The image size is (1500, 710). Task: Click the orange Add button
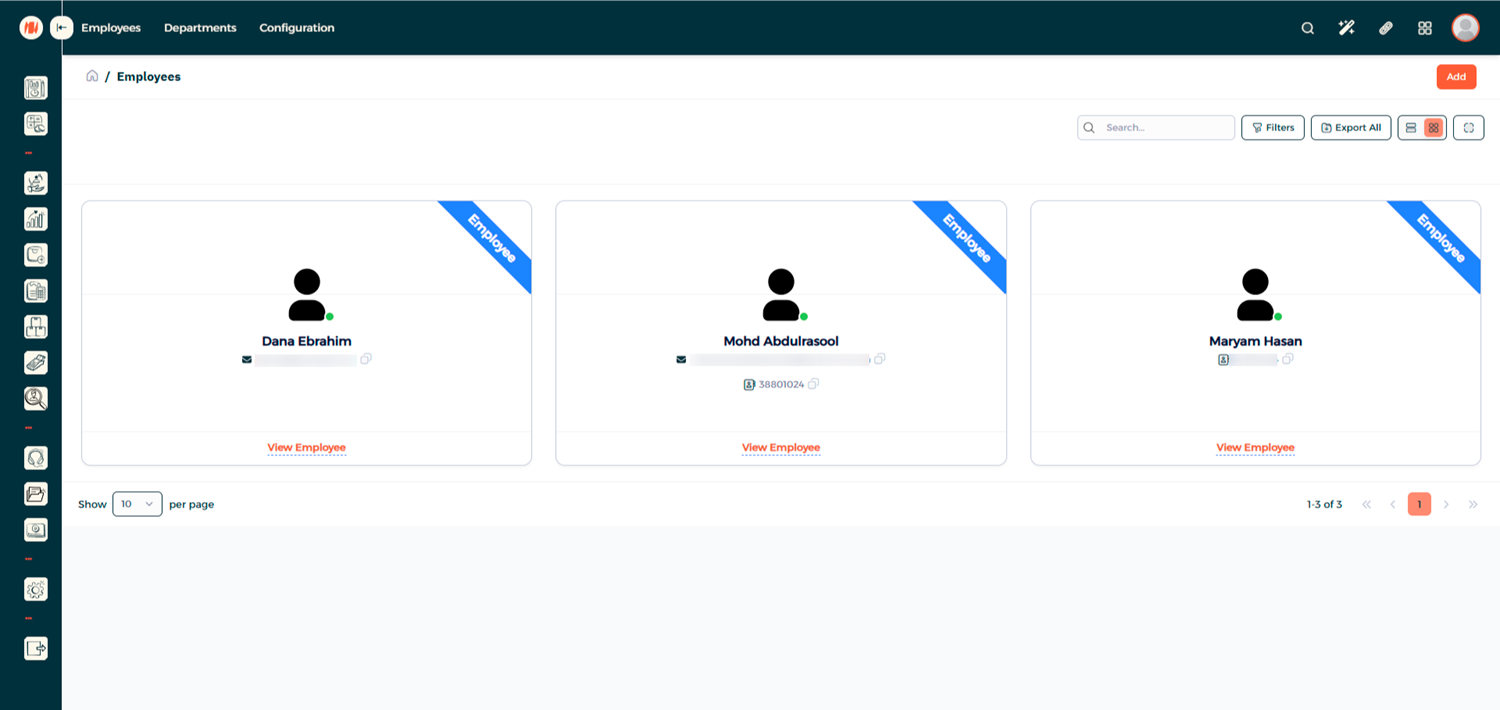[x=1456, y=77]
